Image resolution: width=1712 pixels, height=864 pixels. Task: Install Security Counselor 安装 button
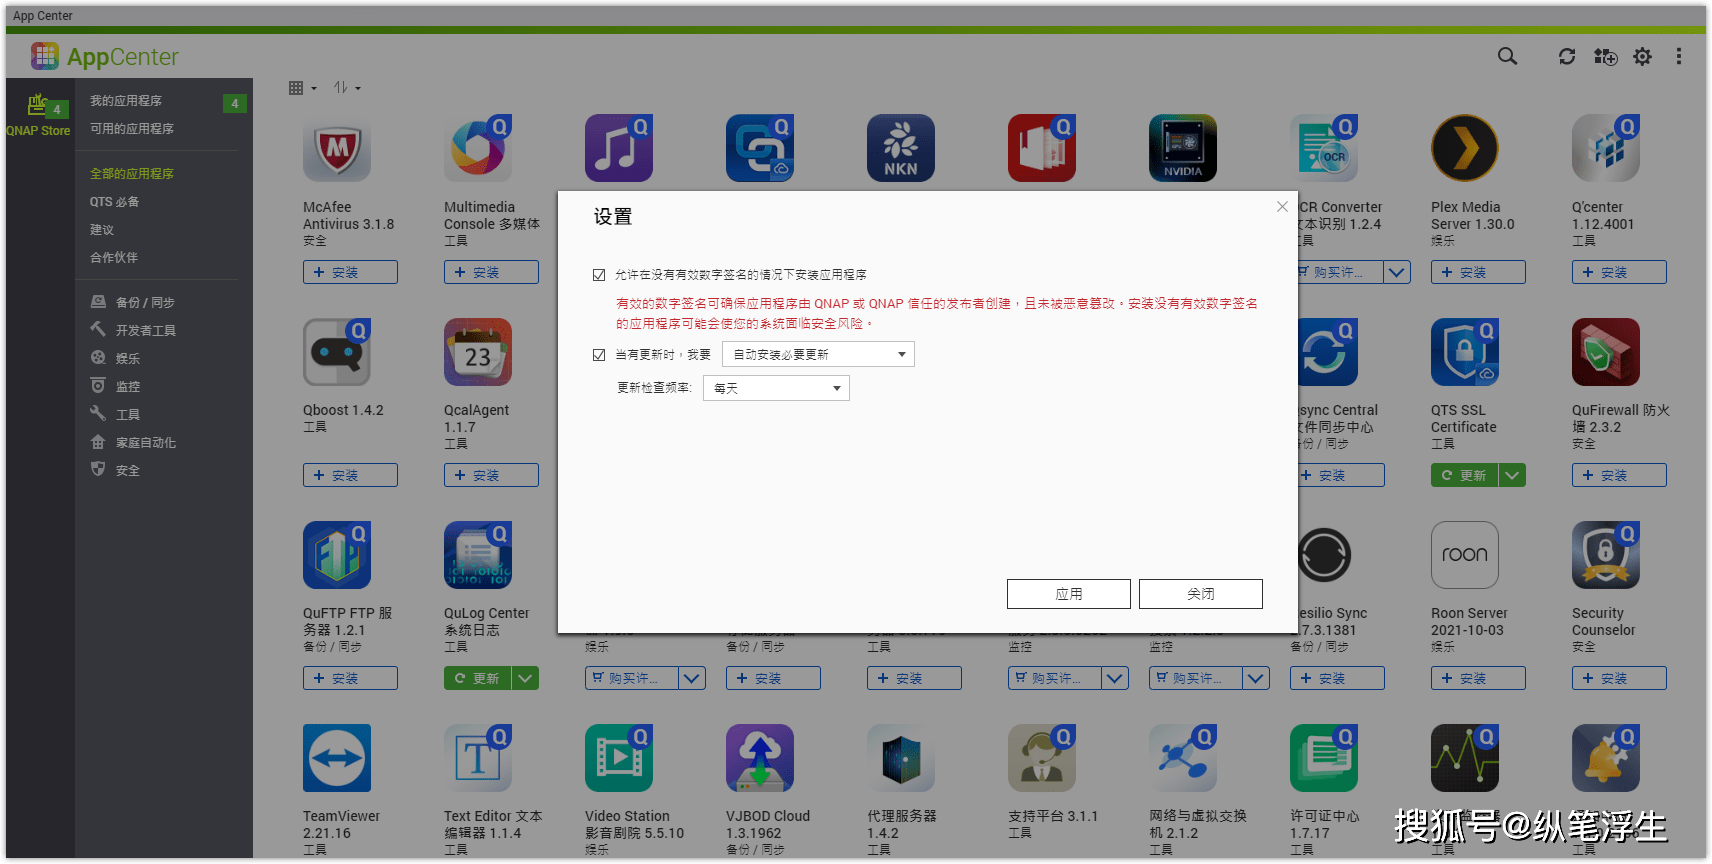1619,678
